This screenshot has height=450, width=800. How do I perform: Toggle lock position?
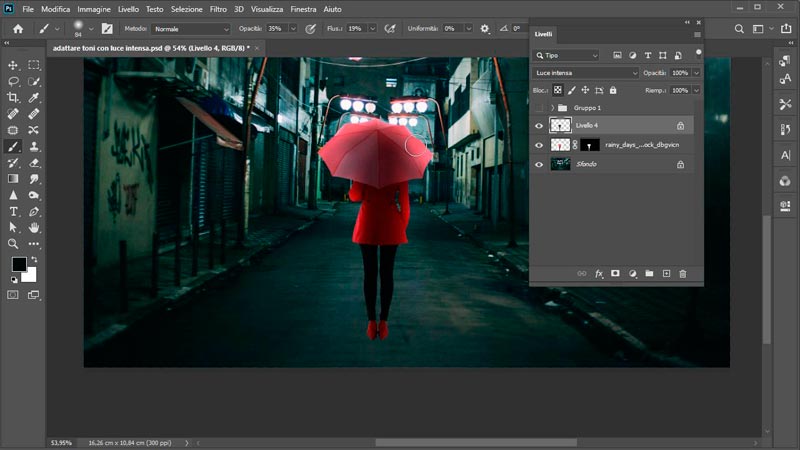585,90
